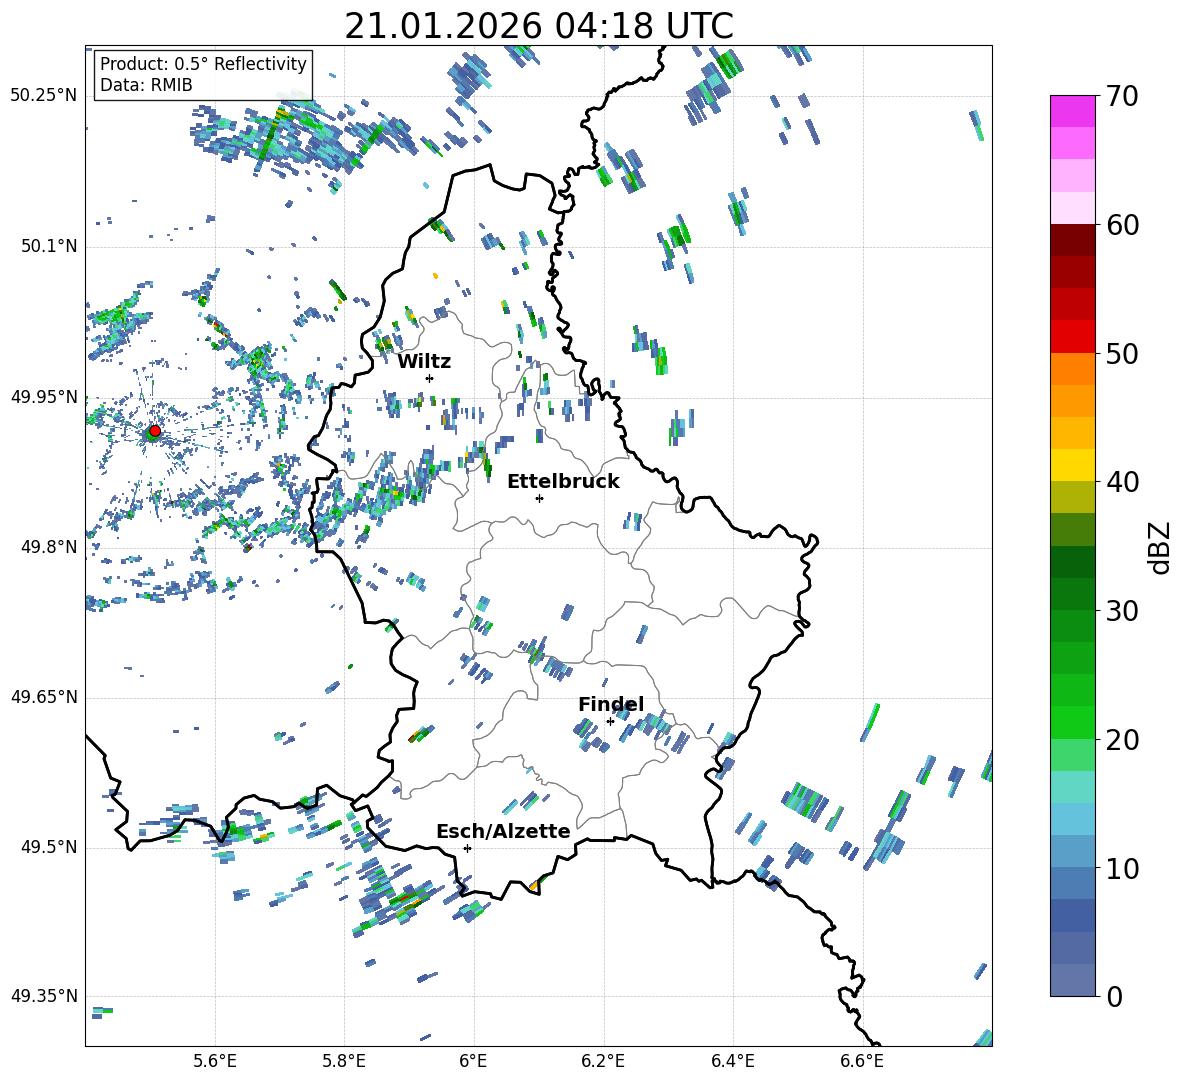
Task: Click the timestamp title 21.01.2026 04:18 UTC
Action: 538,26
